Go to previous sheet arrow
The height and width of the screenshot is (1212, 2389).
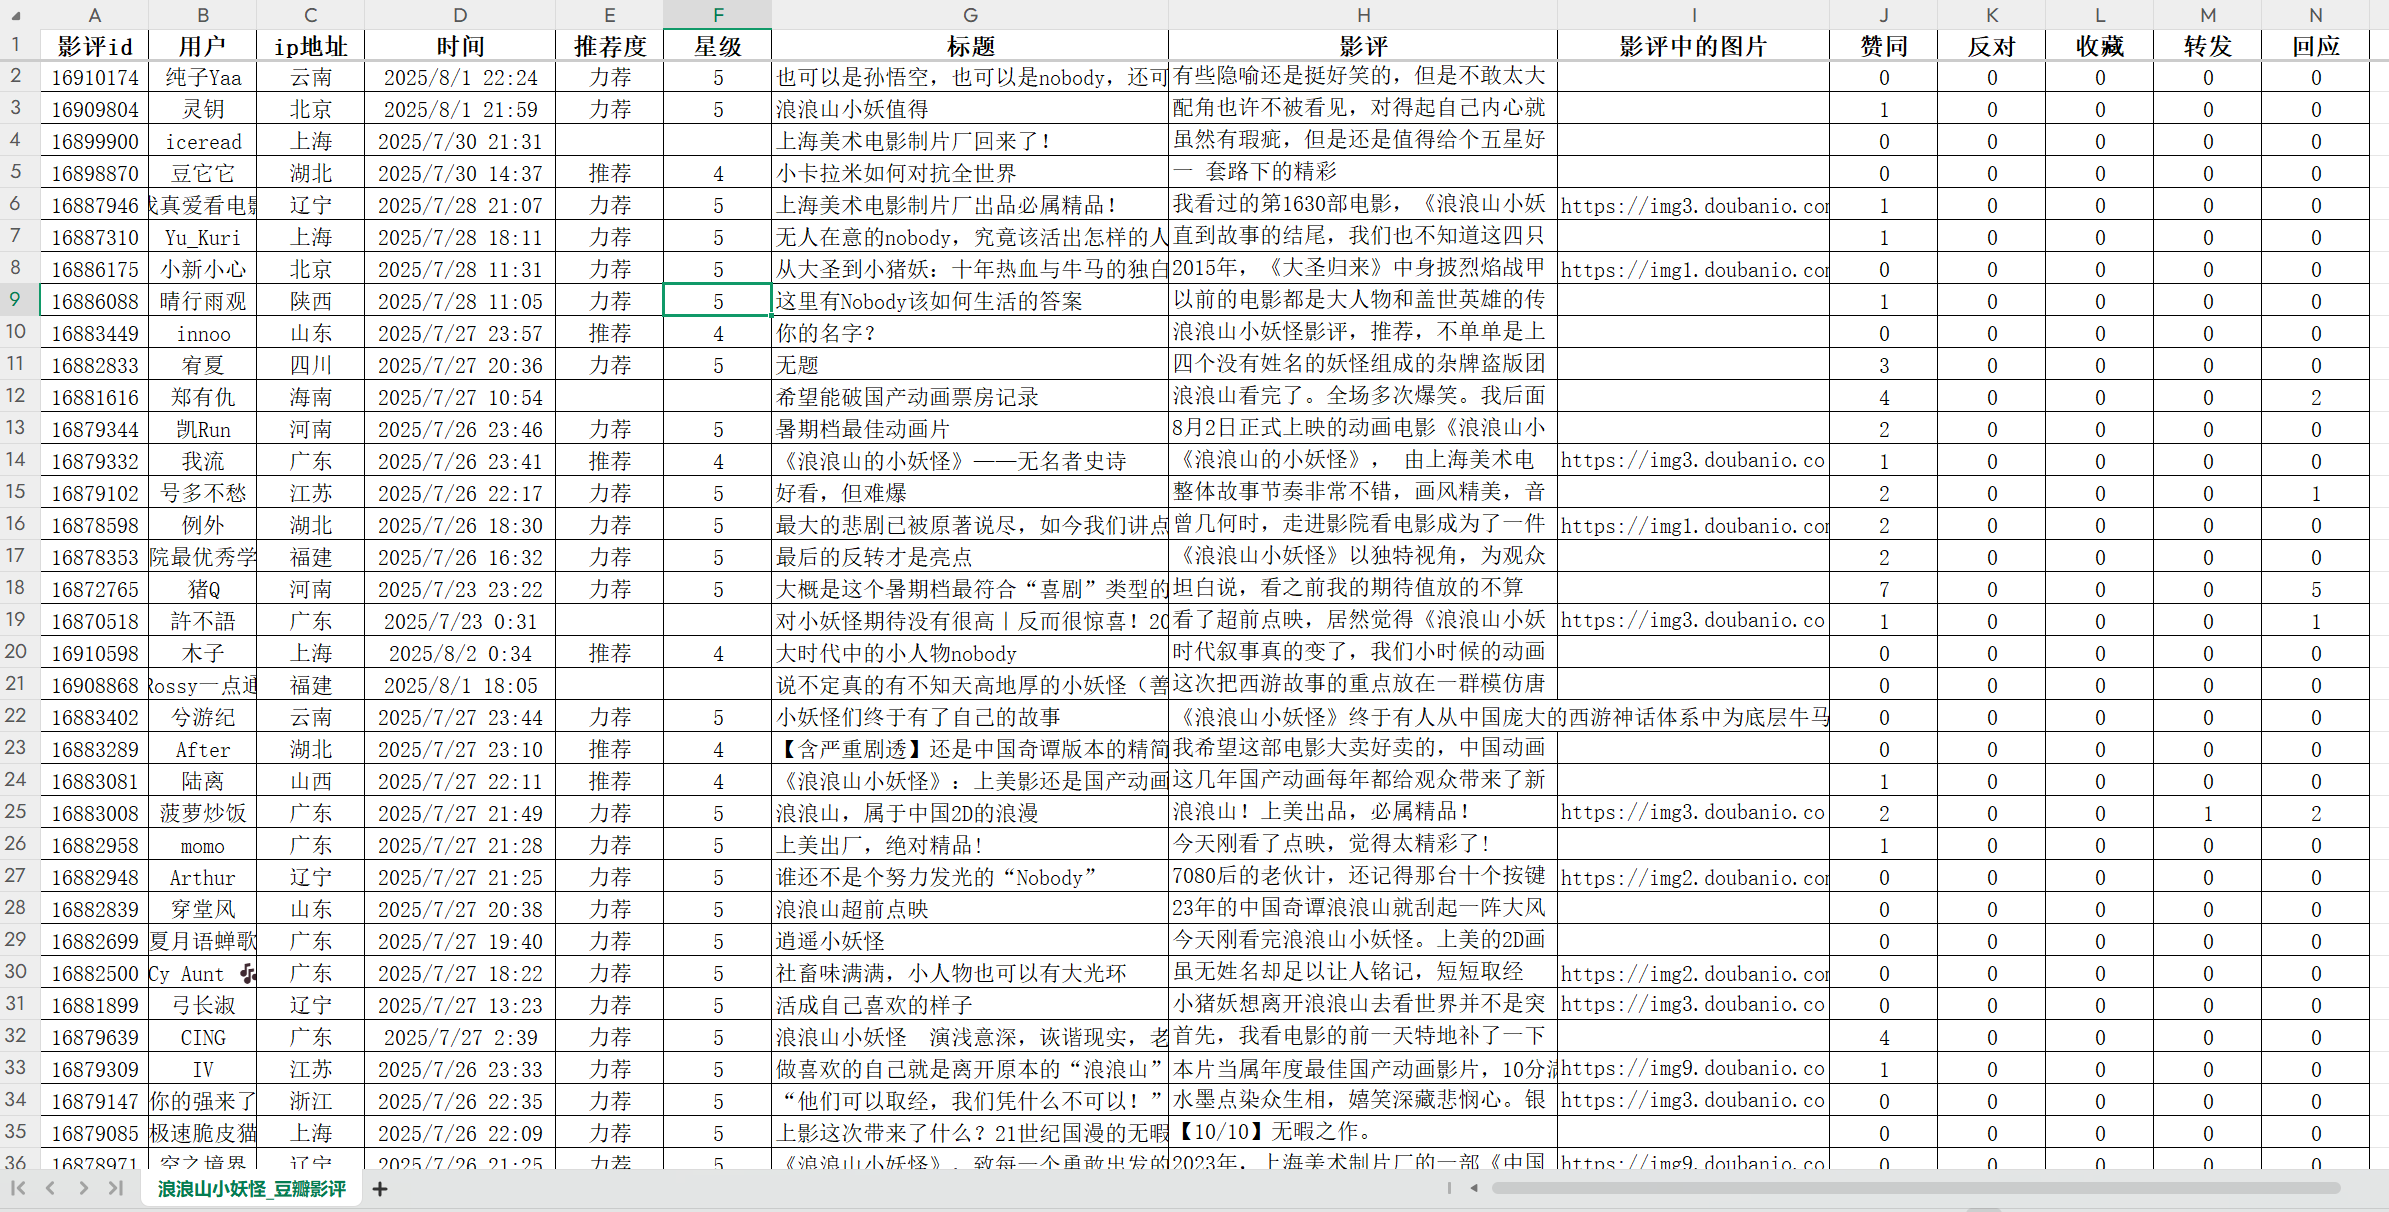(x=51, y=1188)
